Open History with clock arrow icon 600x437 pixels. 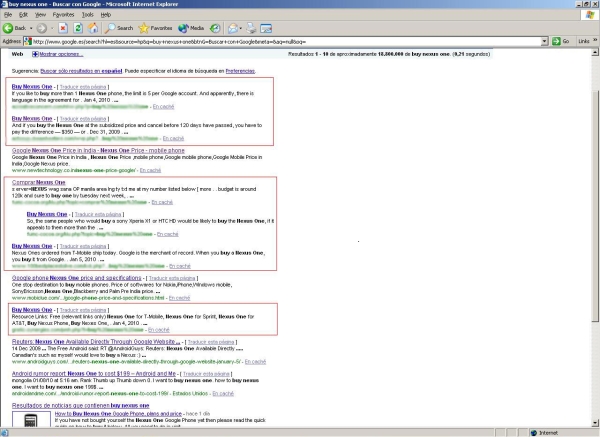click(215, 28)
